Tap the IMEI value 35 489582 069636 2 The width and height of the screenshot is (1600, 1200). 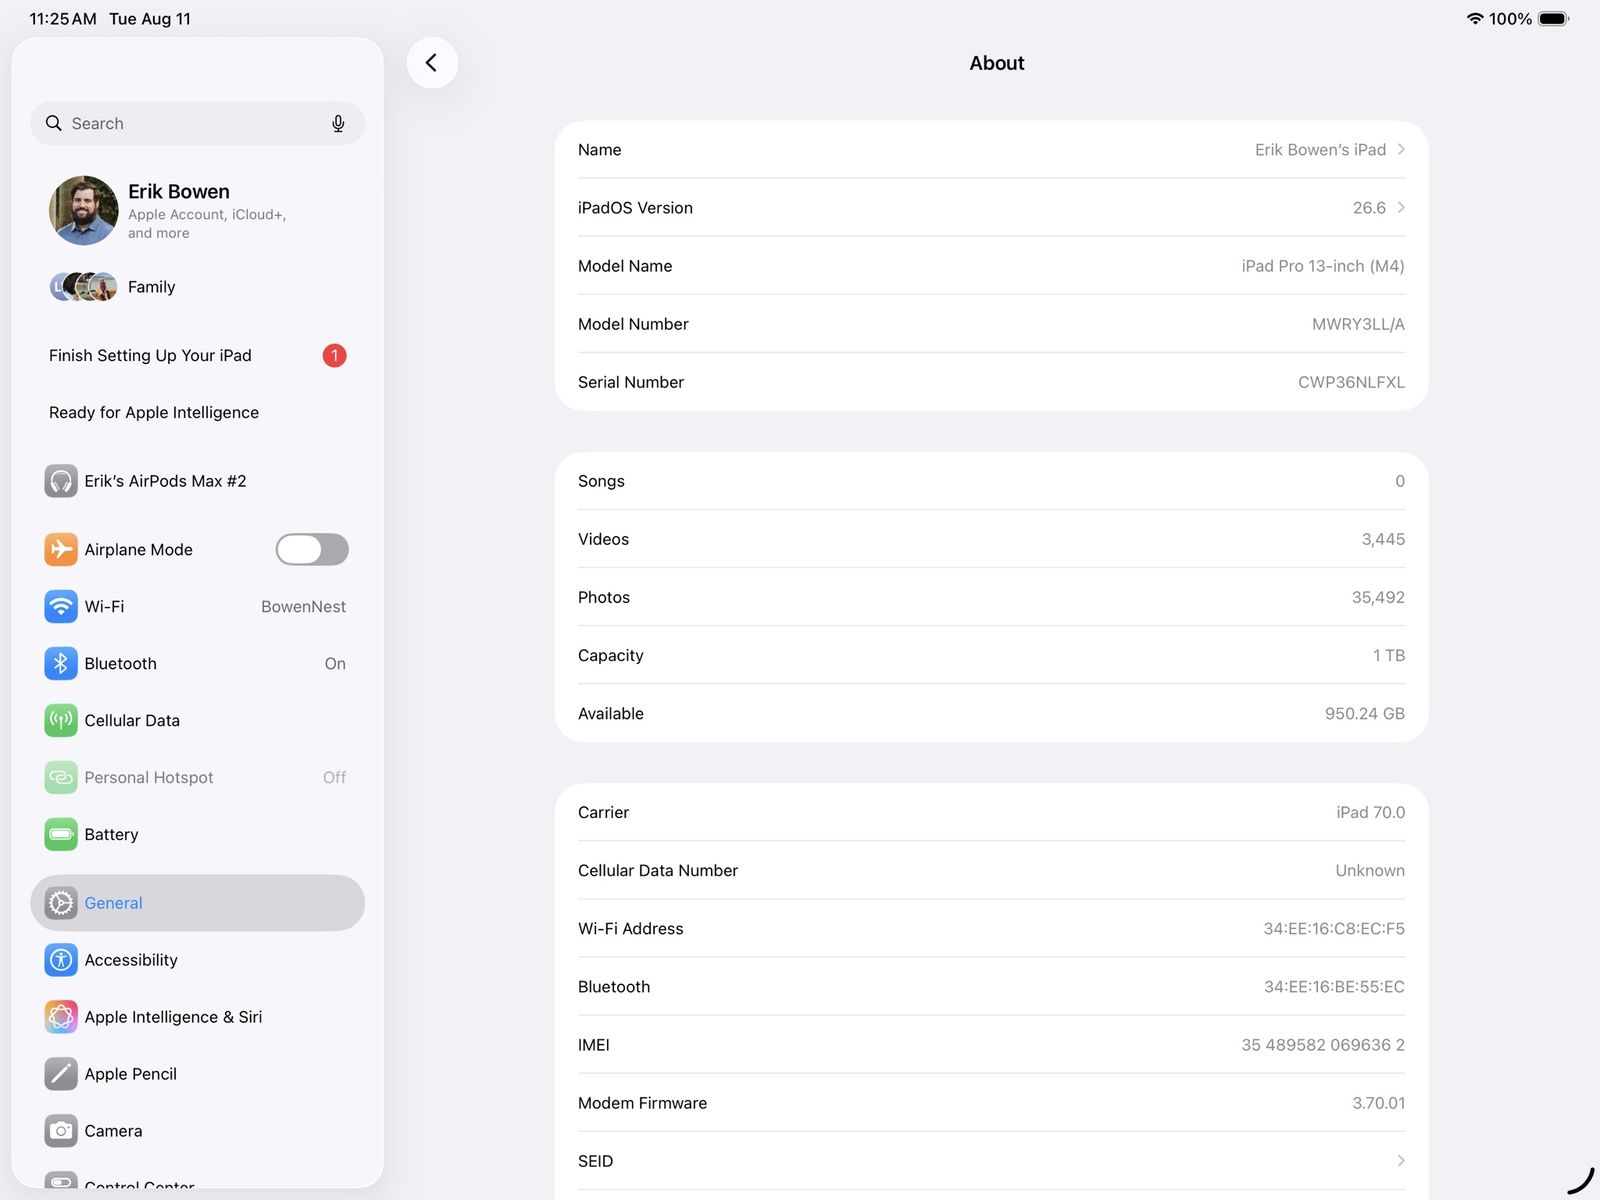pyautogui.click(x=1323, y=1044)
